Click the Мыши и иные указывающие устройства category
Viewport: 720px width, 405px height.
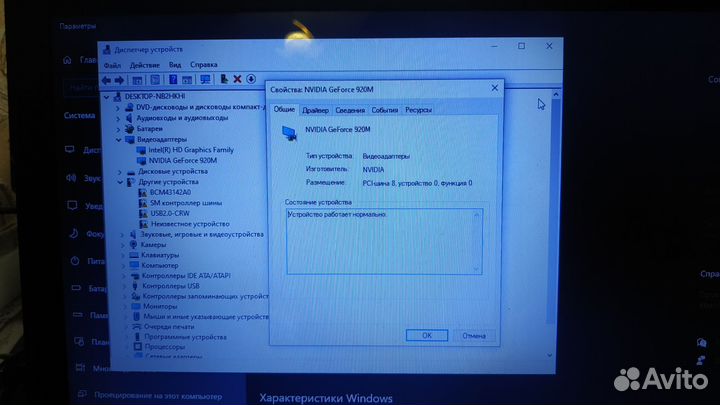(205, 316)
